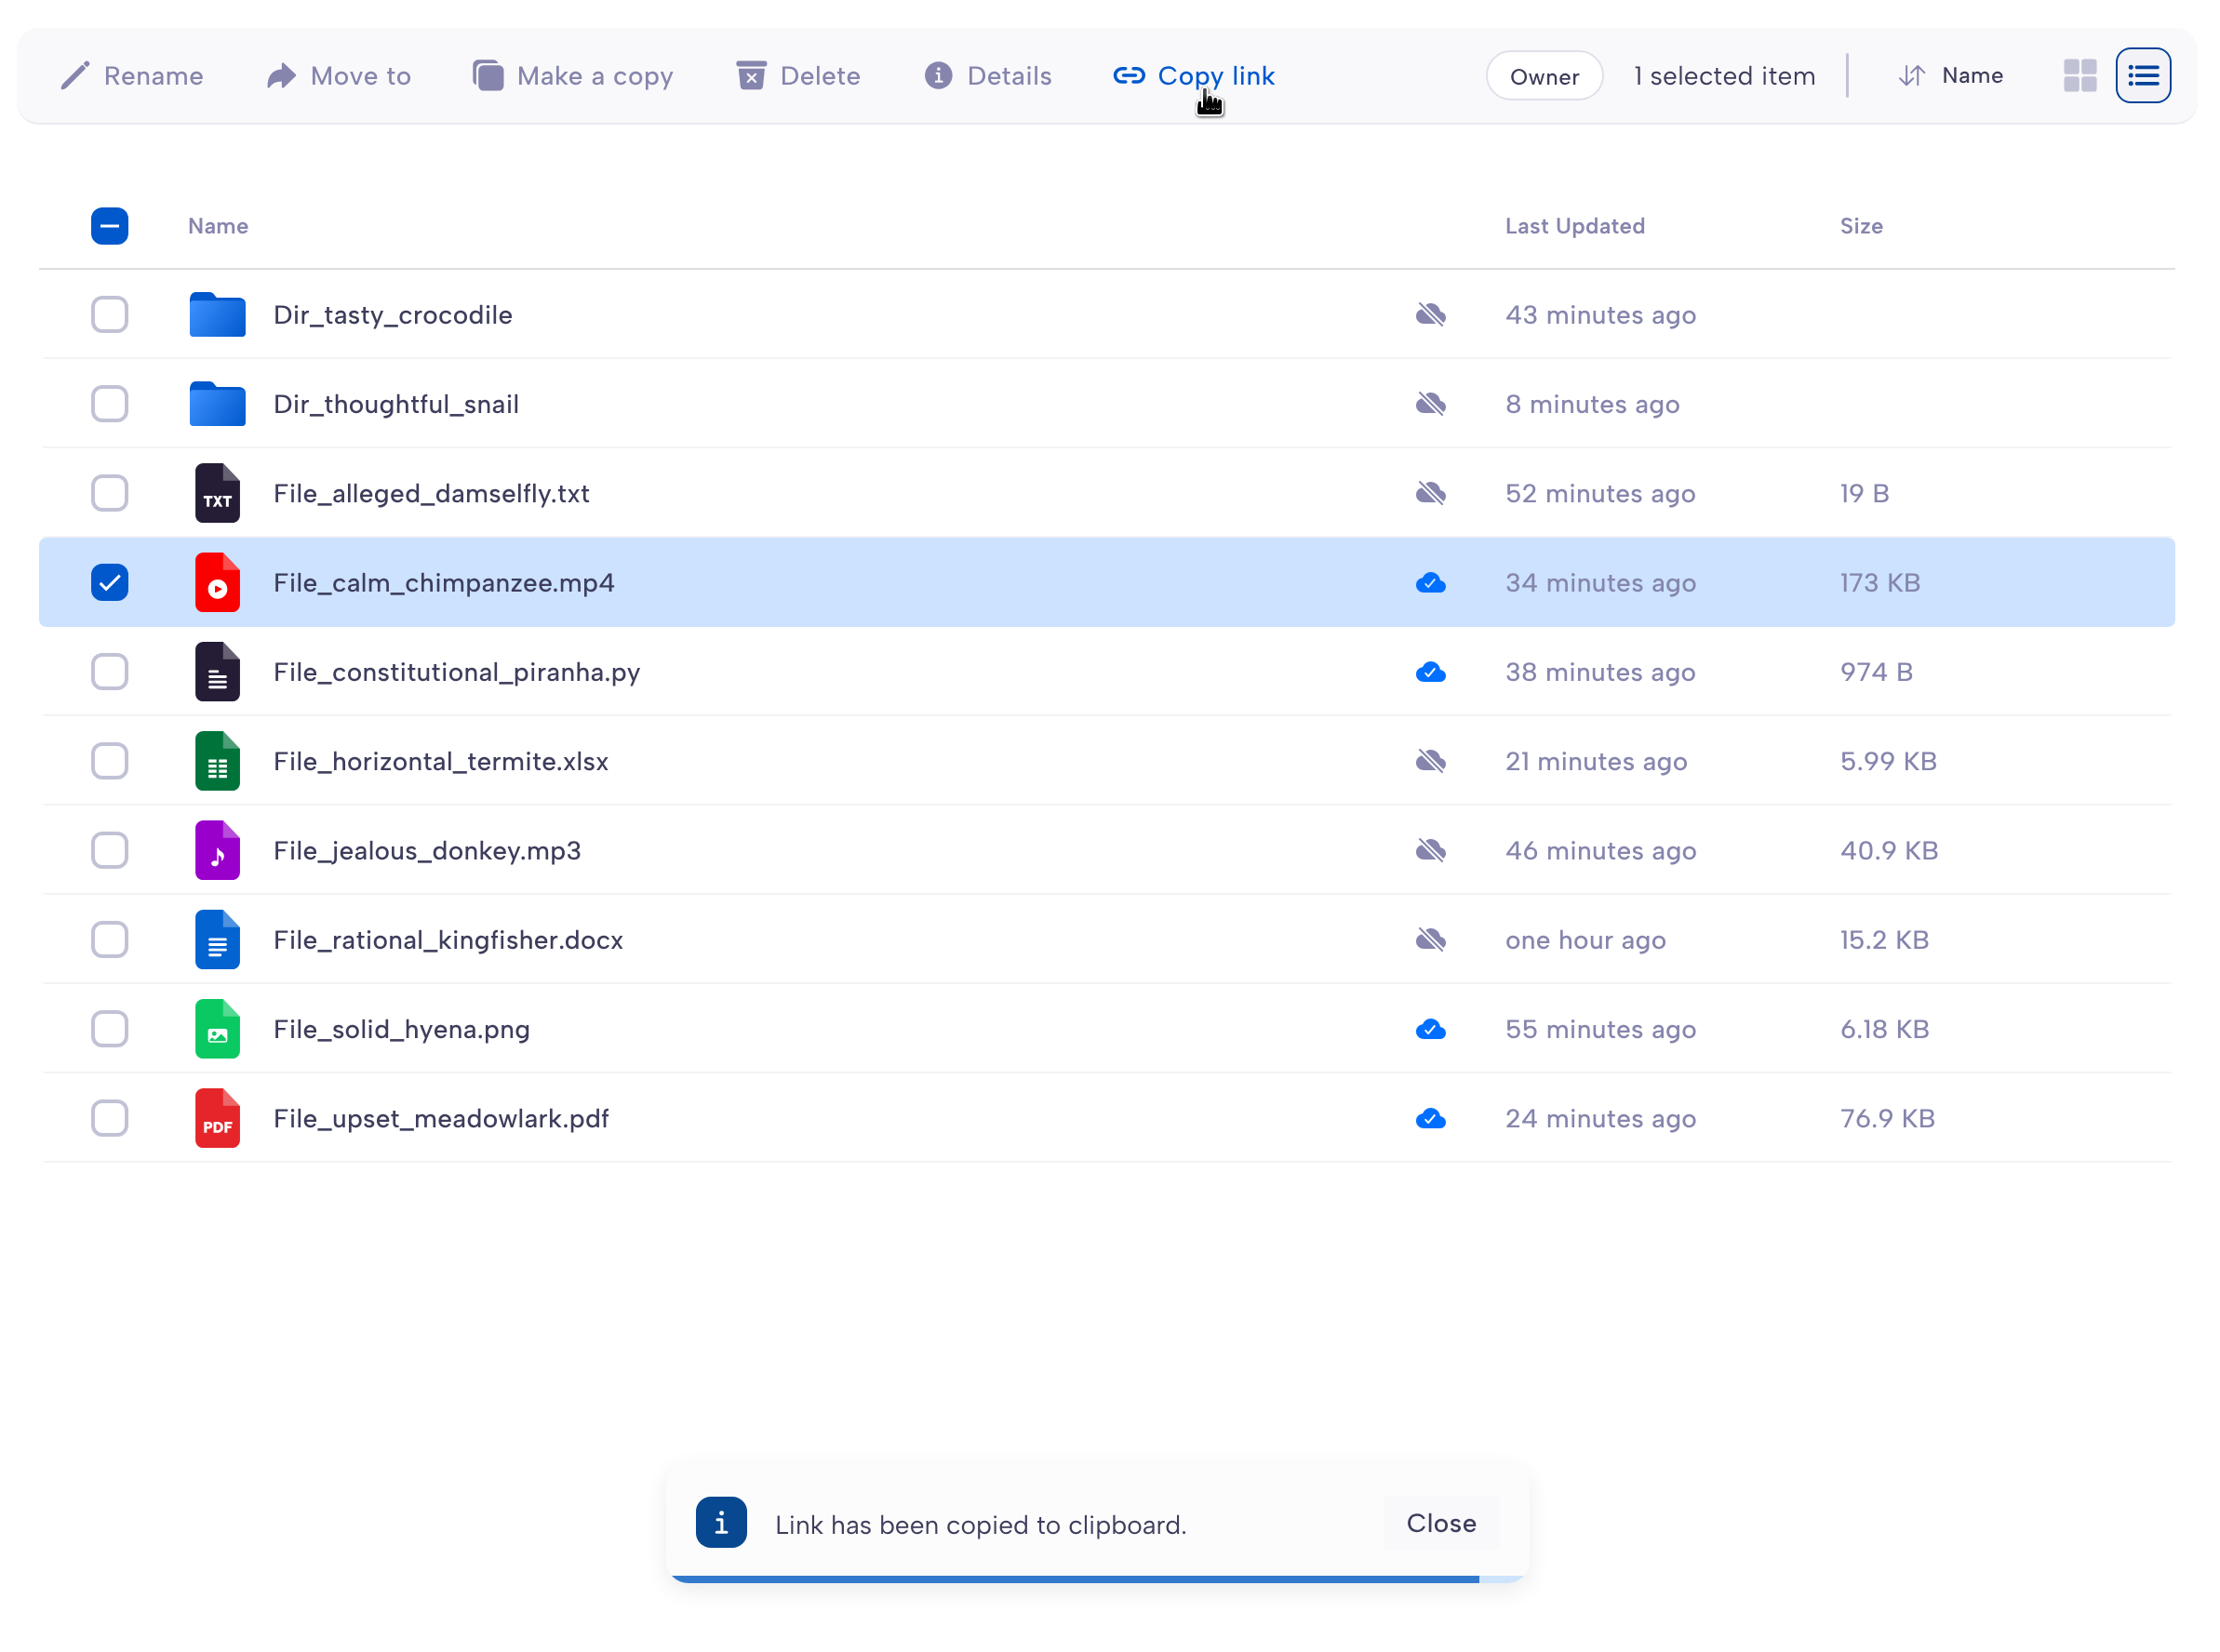Click the piranha.py file icon

pos(217,672)
